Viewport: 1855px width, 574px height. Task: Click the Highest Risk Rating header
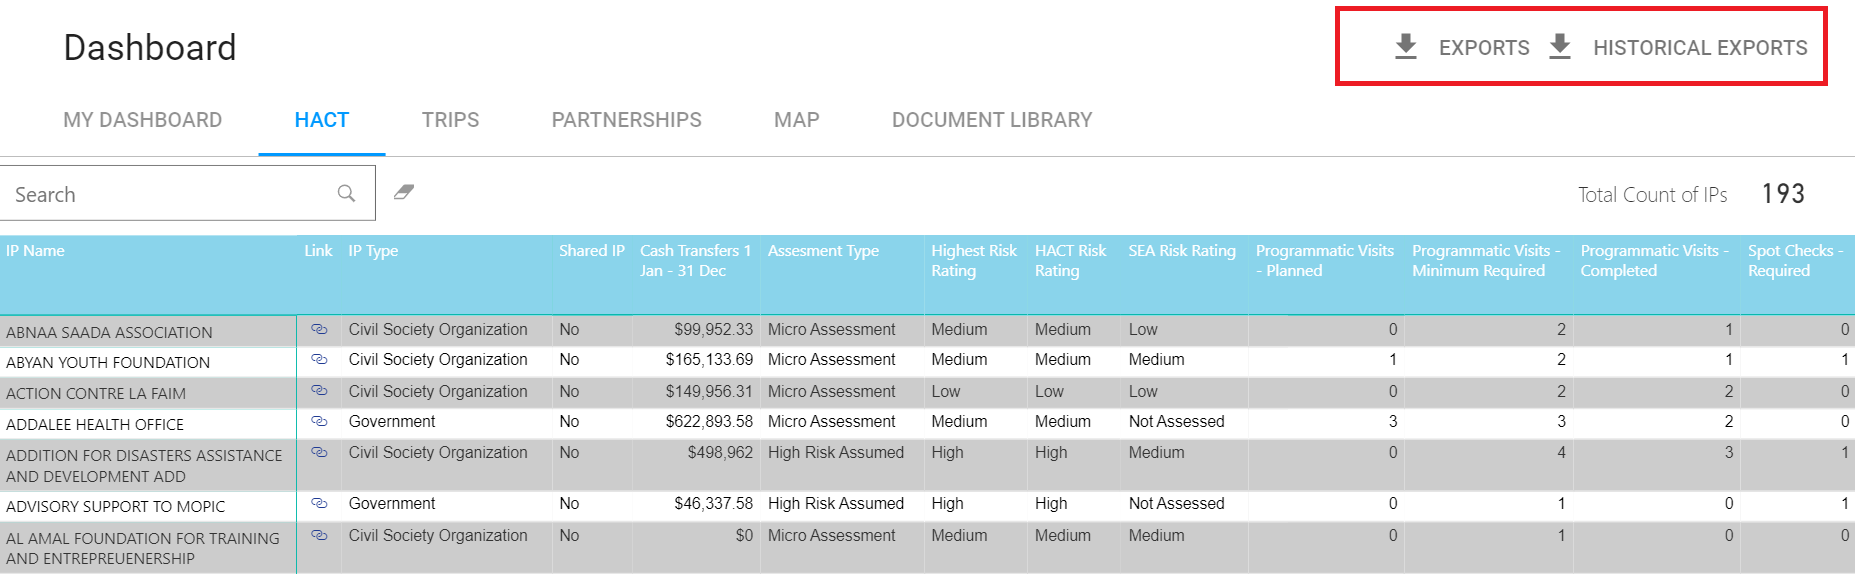click(974, 261)
